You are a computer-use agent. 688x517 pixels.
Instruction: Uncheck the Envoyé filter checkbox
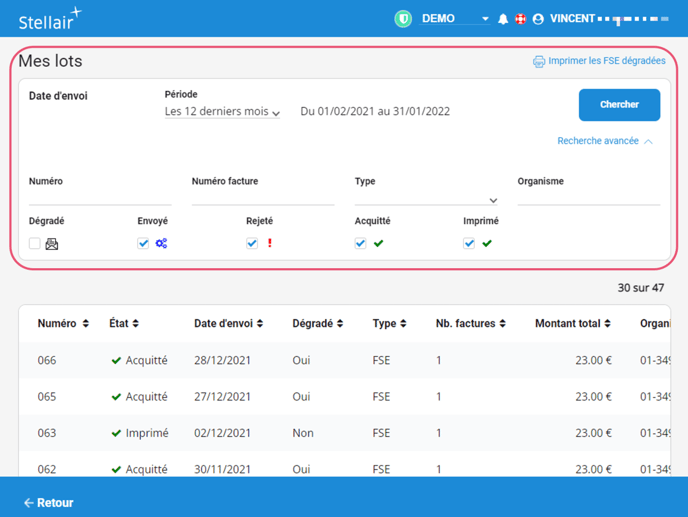[x=143, y=243]
